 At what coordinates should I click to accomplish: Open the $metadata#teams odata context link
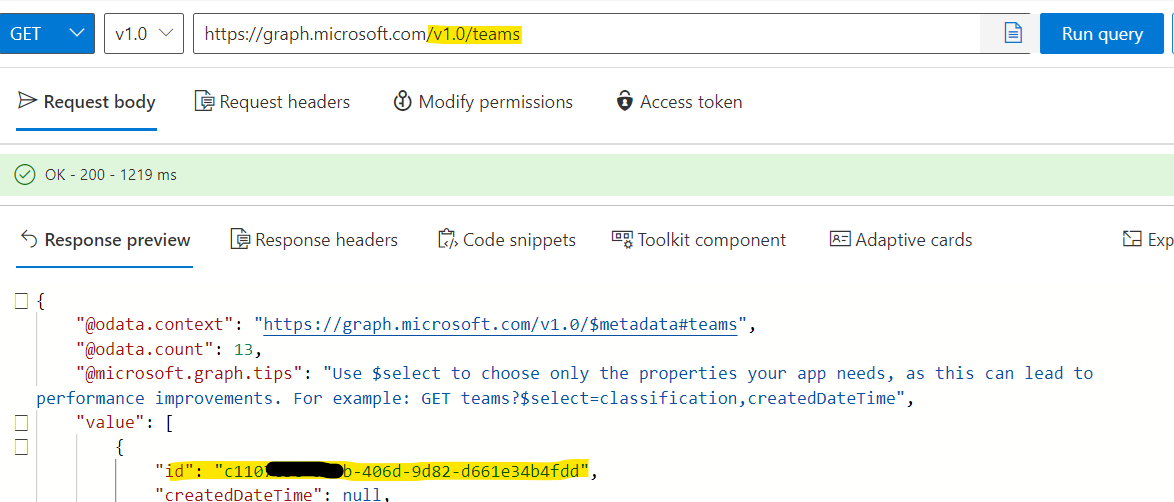(x=501, y=325)
